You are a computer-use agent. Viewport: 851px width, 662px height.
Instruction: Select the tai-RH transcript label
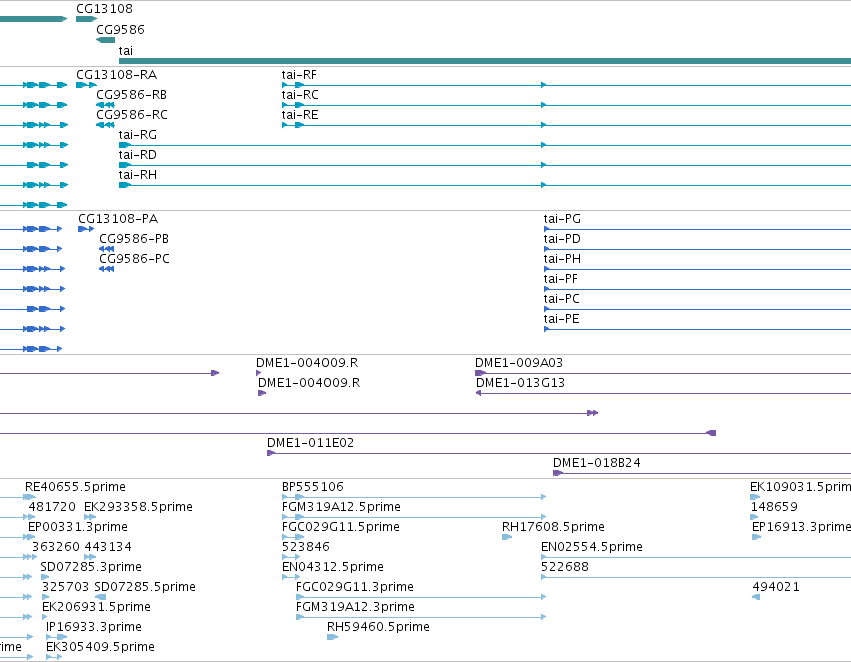click(x=138, y=175)
